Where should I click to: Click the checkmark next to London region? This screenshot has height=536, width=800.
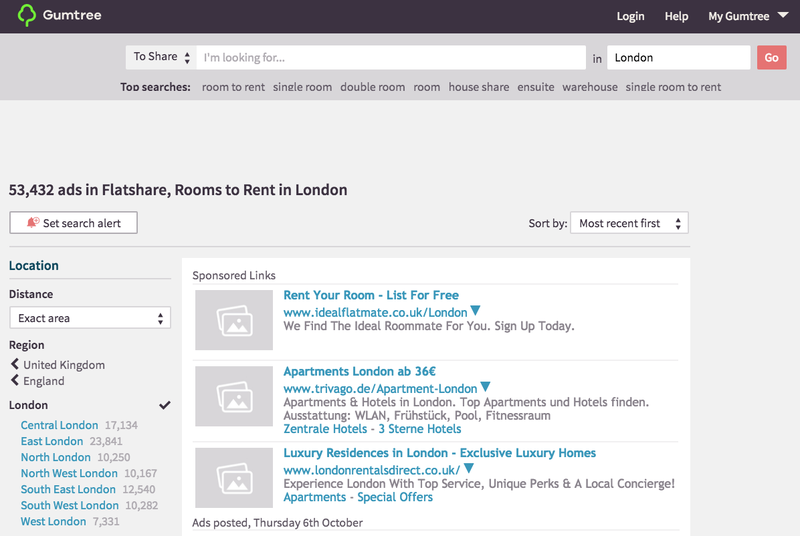tap(165, 405)
